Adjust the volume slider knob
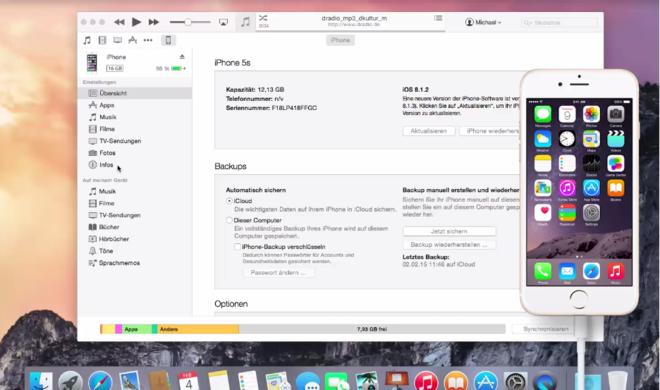 coord(188,22)
